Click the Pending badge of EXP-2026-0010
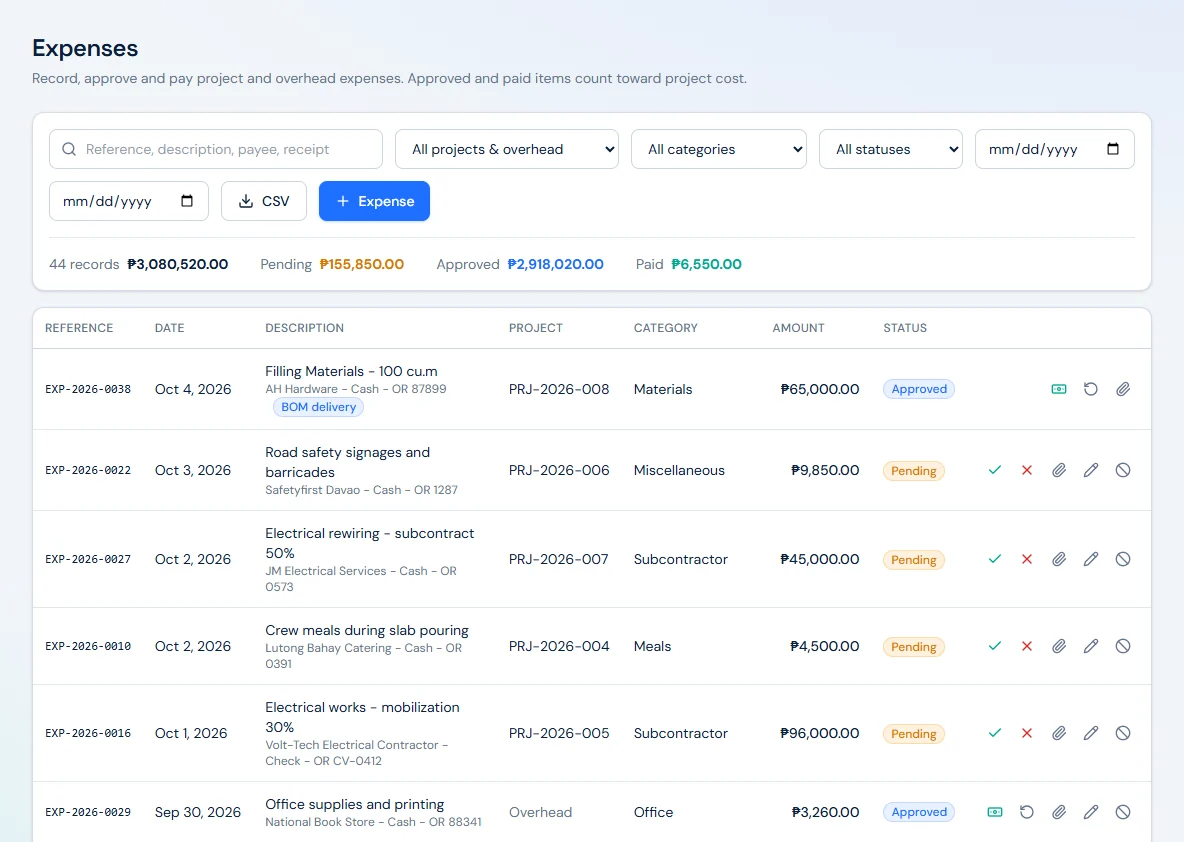 point(914,646)
